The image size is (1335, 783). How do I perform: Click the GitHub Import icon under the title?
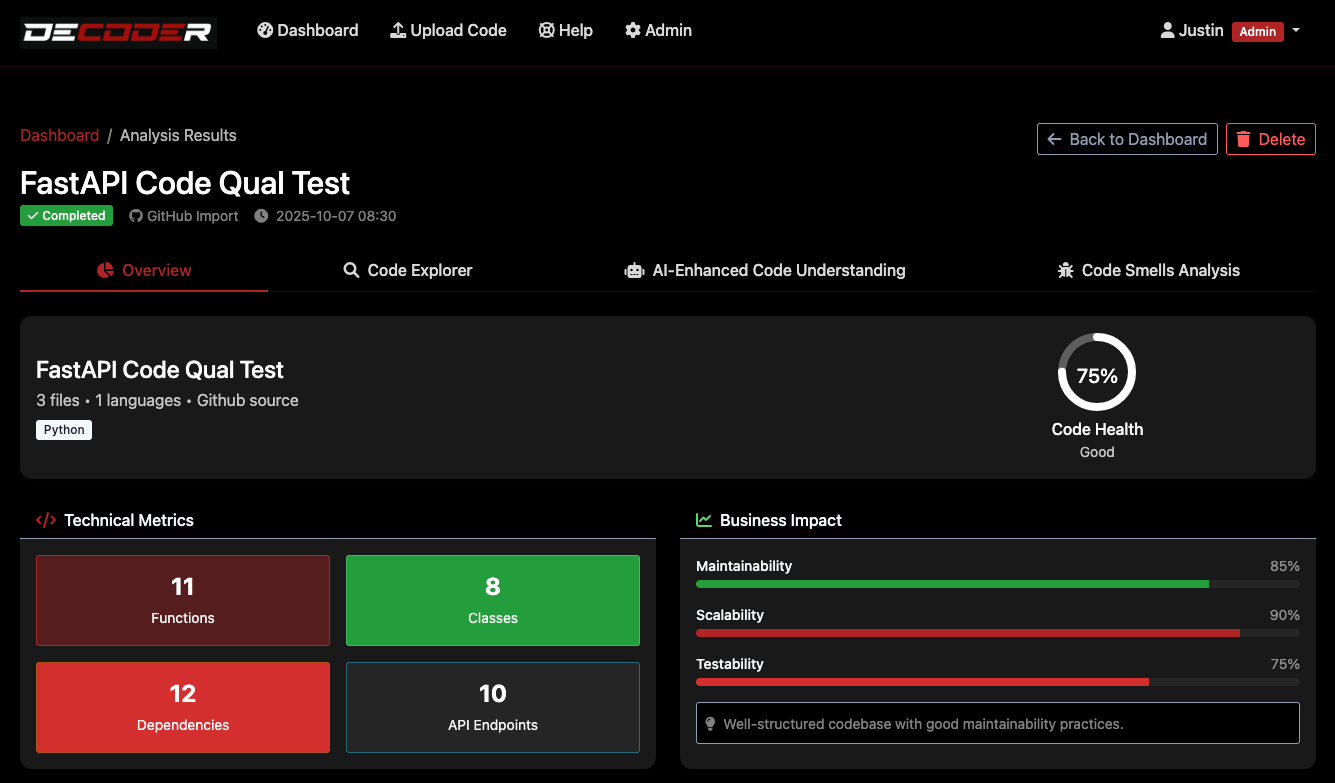tap(135, 216)
